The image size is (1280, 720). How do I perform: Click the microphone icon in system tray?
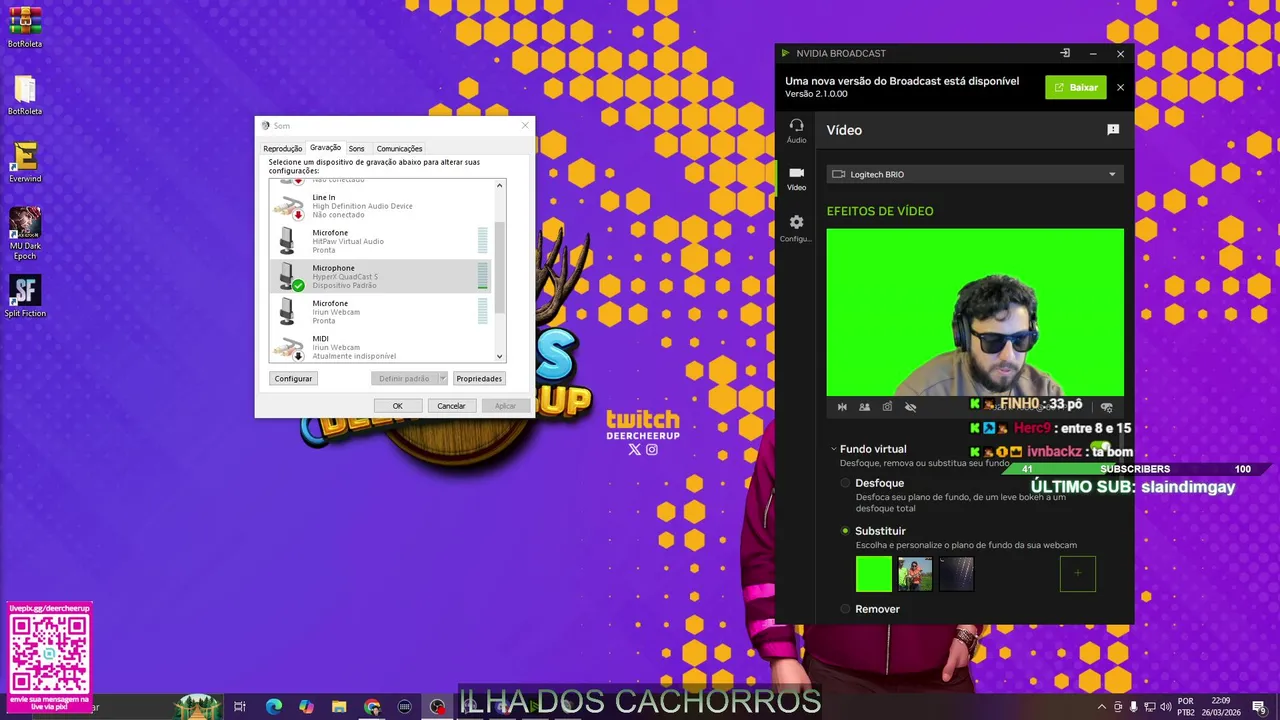[1133, 707]
